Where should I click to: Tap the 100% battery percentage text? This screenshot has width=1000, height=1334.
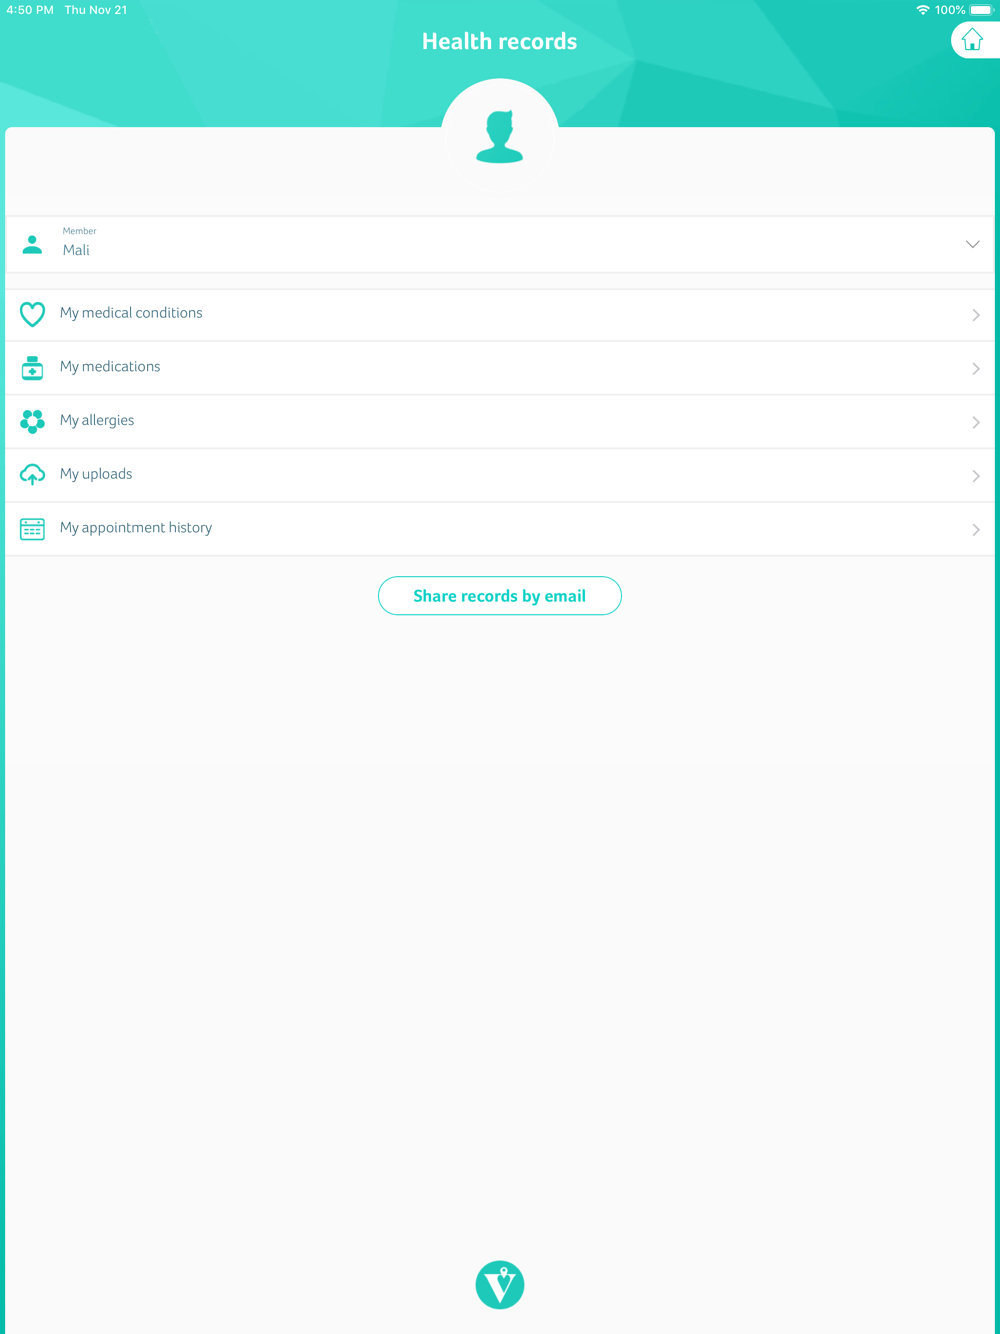[950, 10]
